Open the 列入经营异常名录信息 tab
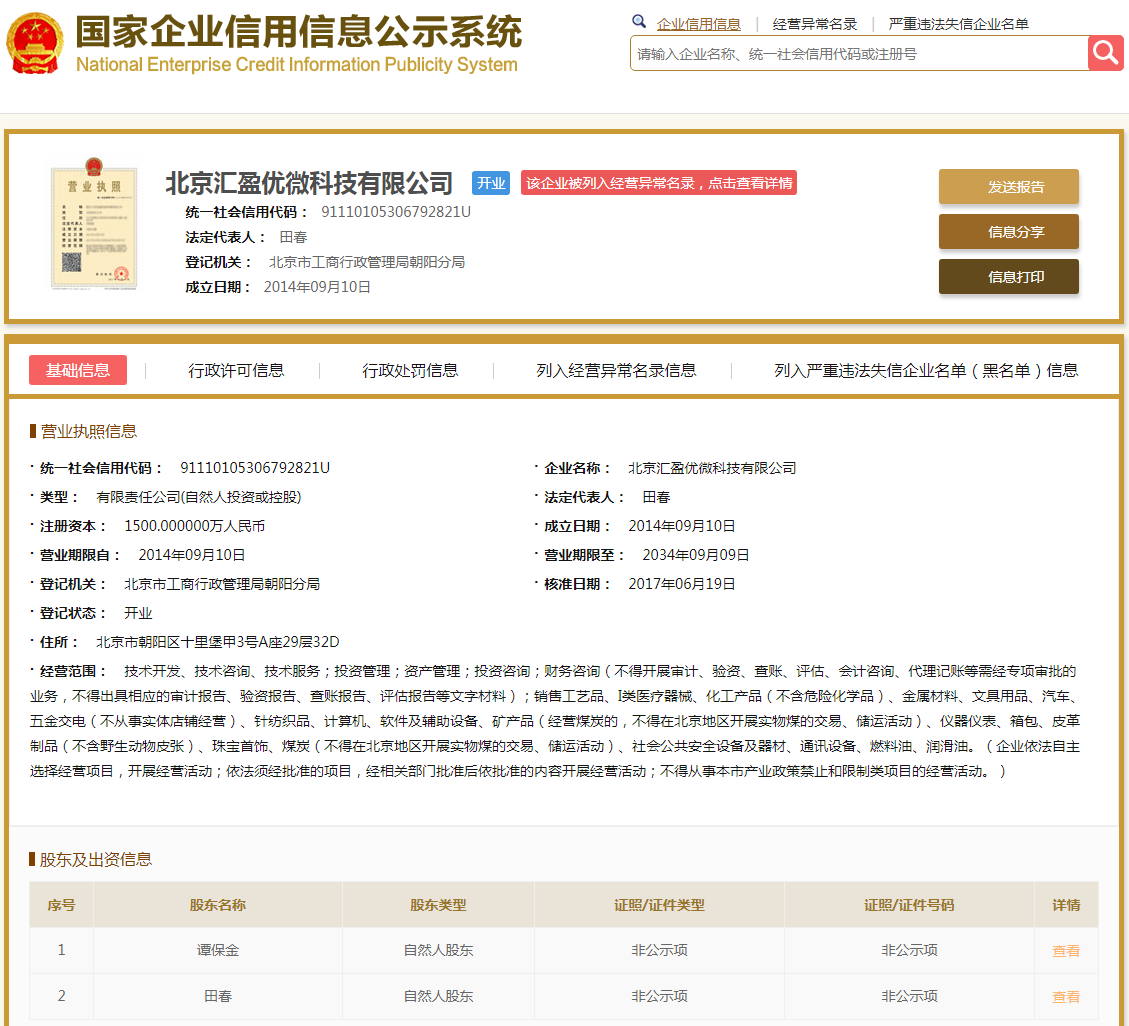Image resolution: width=1129 pixels, height=1026 pixels. click(616, 370)
